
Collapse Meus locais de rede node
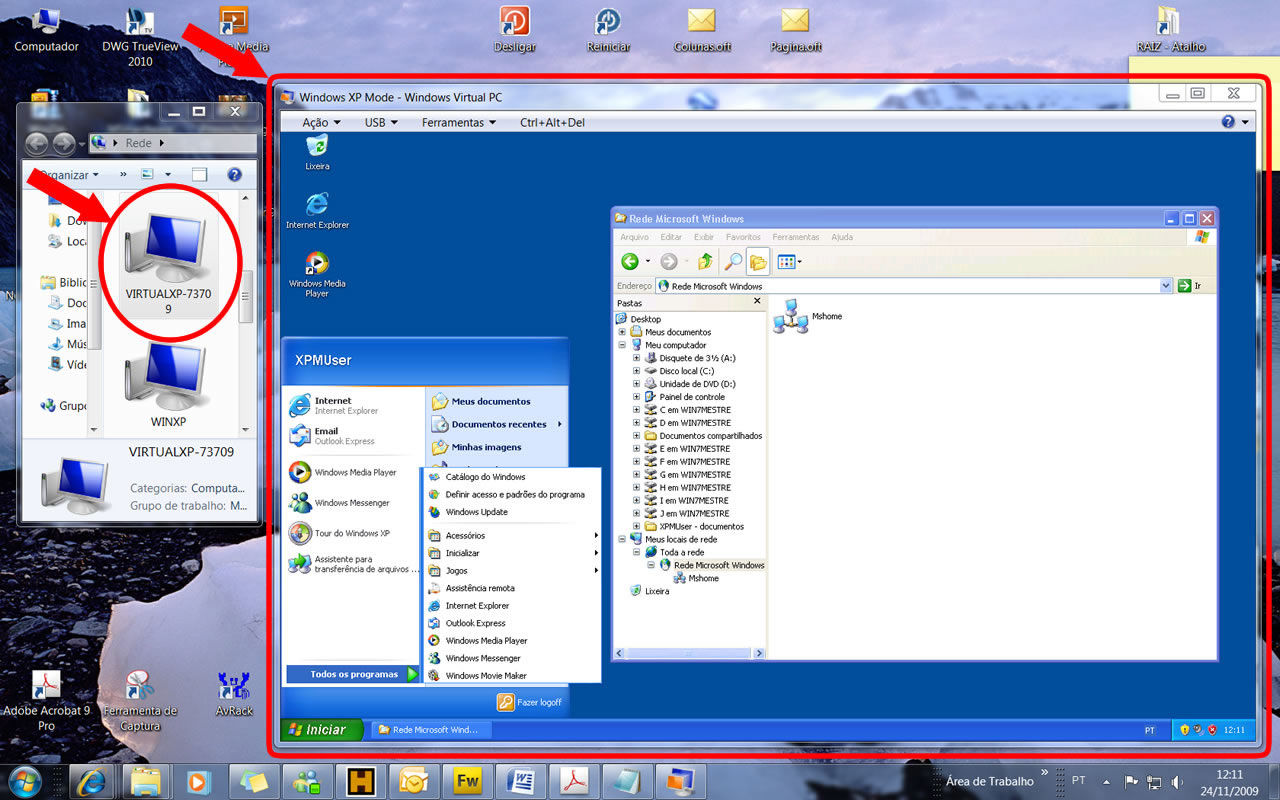click(x=622, y=539)
